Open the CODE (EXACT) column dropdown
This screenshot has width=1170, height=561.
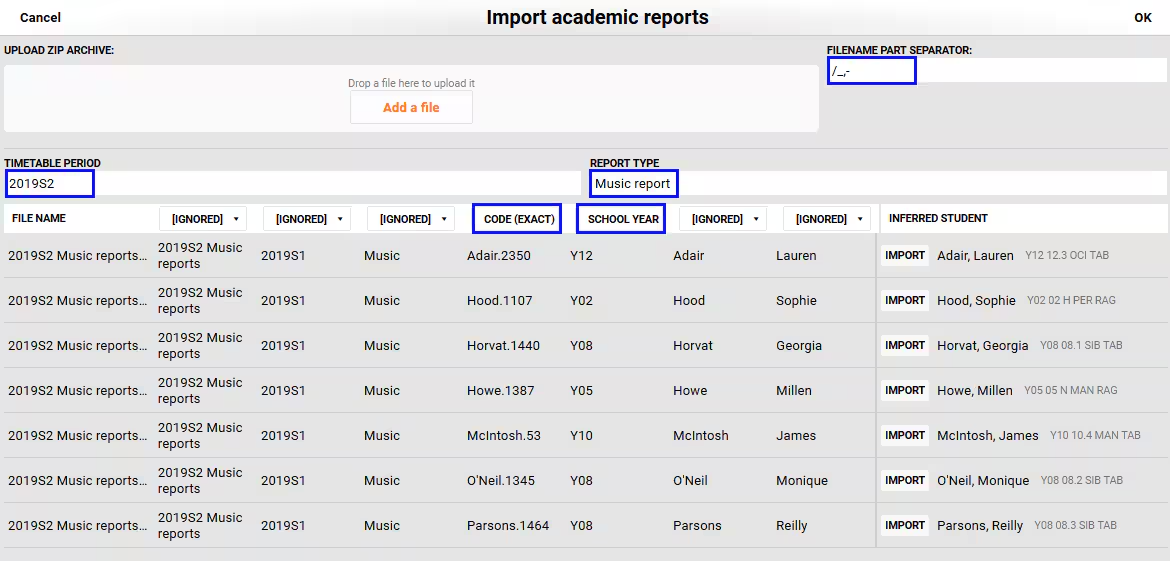pyautogui.click(x=516, y=219)
